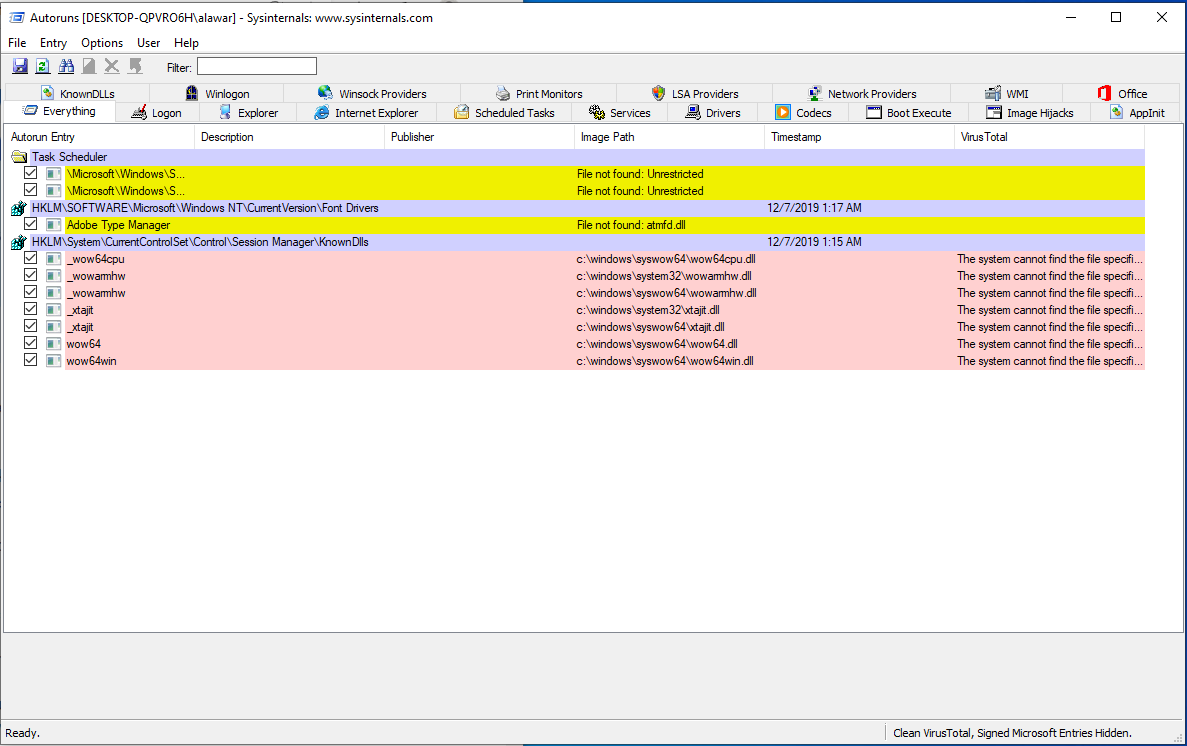Open Find with the binoculars icon
The width and height of the screenshot is (1187, 746).
click(67, 67)
